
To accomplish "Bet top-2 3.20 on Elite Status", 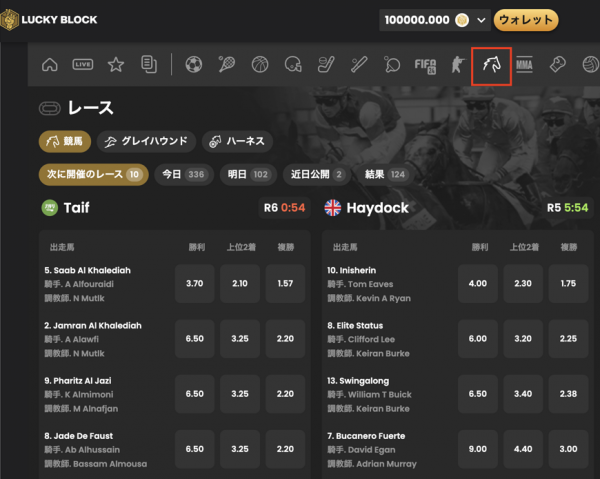I will pos(523,339).
